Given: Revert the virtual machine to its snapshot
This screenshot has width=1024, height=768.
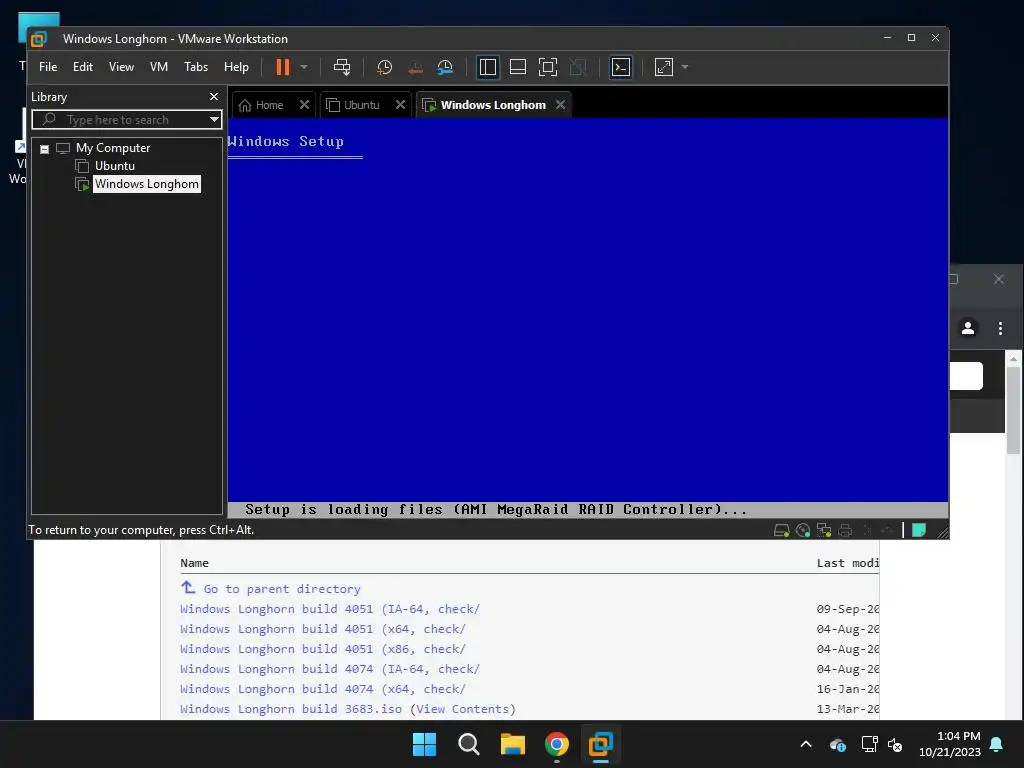Looking at the screenshot, I should tap(415, 67).
